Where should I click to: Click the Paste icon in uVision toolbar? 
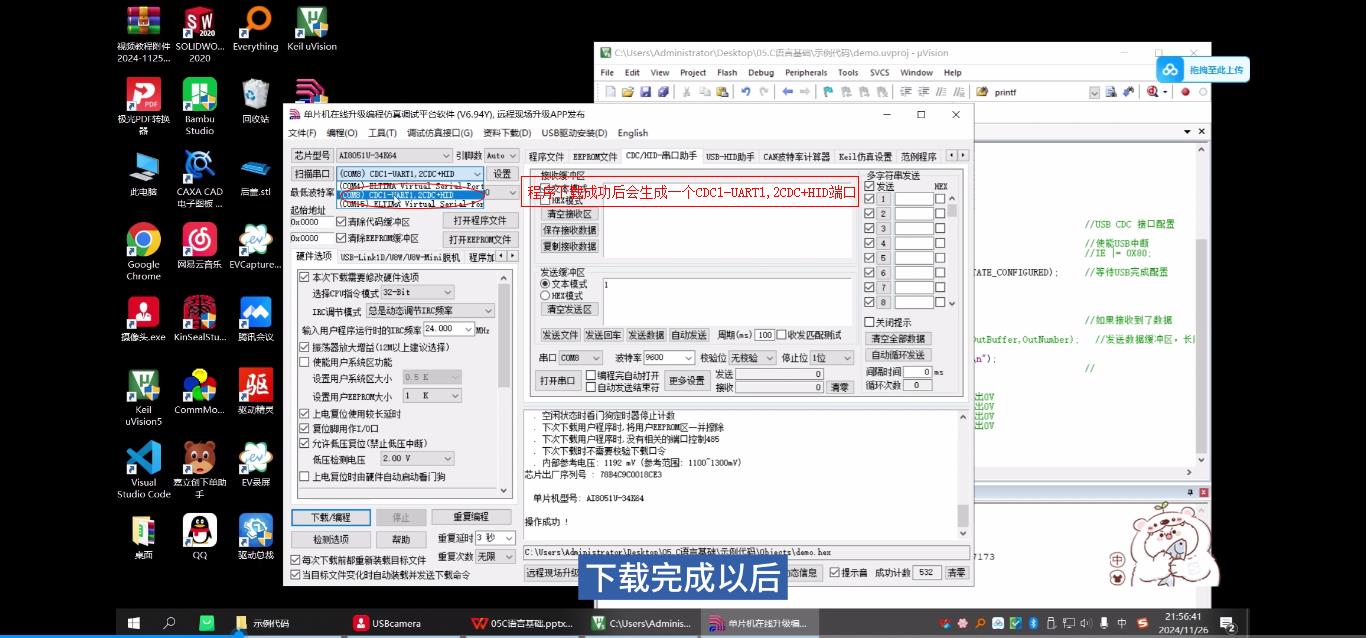(723, 91)
